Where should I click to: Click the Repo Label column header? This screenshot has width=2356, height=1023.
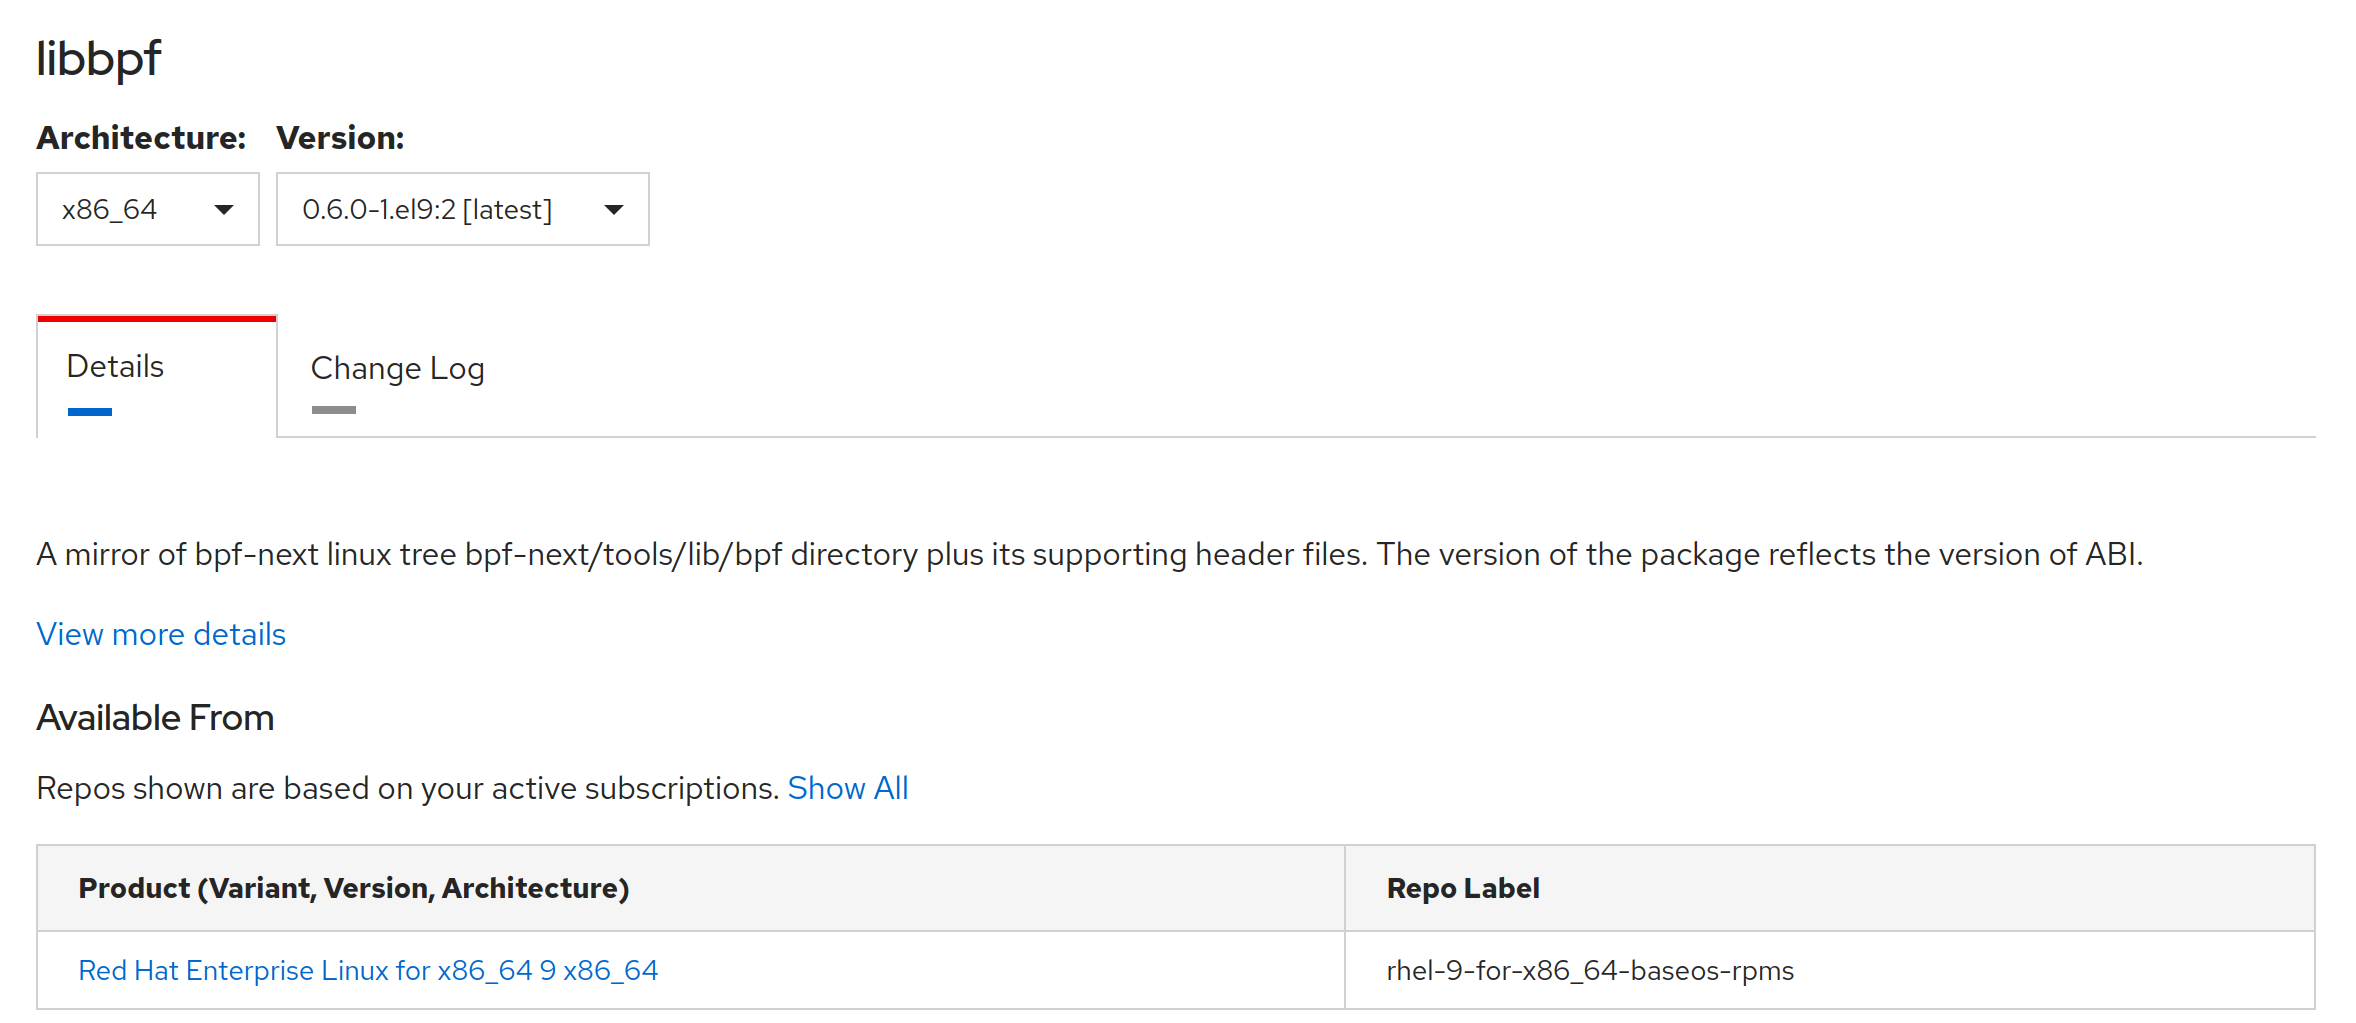click(x=1462, y=888)
